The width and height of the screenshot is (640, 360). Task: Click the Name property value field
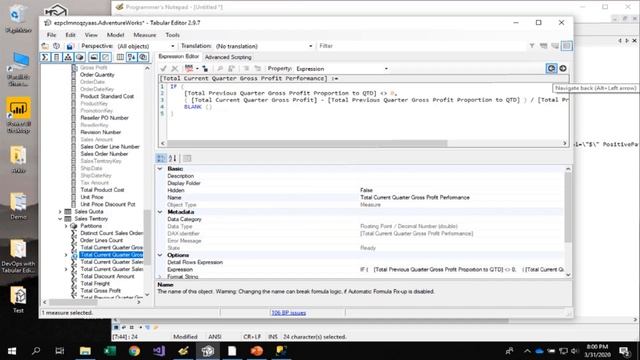(461, 198)
